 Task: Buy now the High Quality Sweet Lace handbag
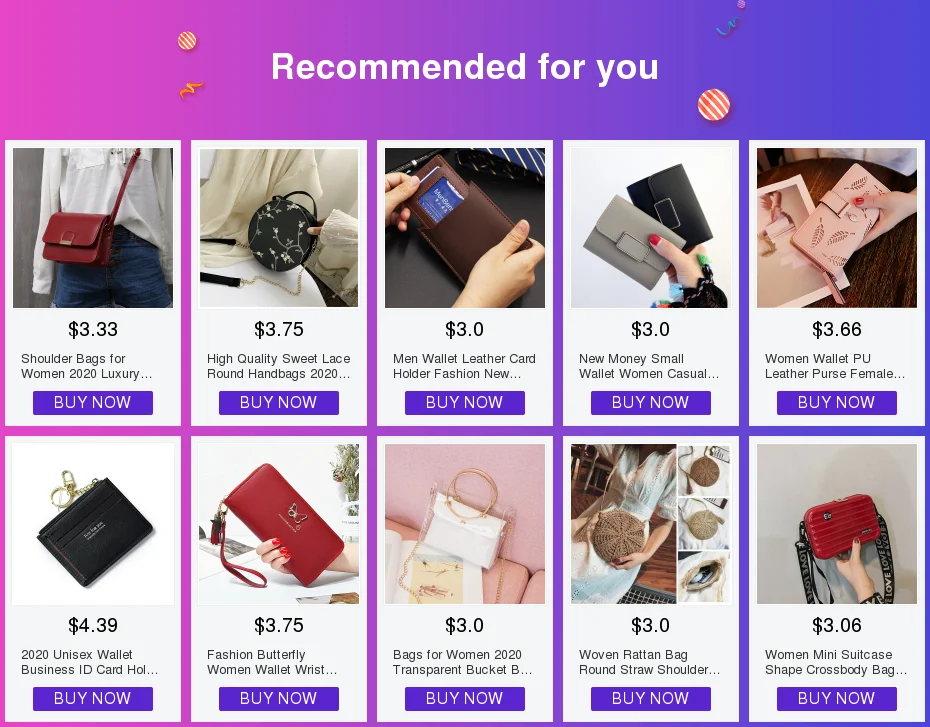tap(279, 403)
